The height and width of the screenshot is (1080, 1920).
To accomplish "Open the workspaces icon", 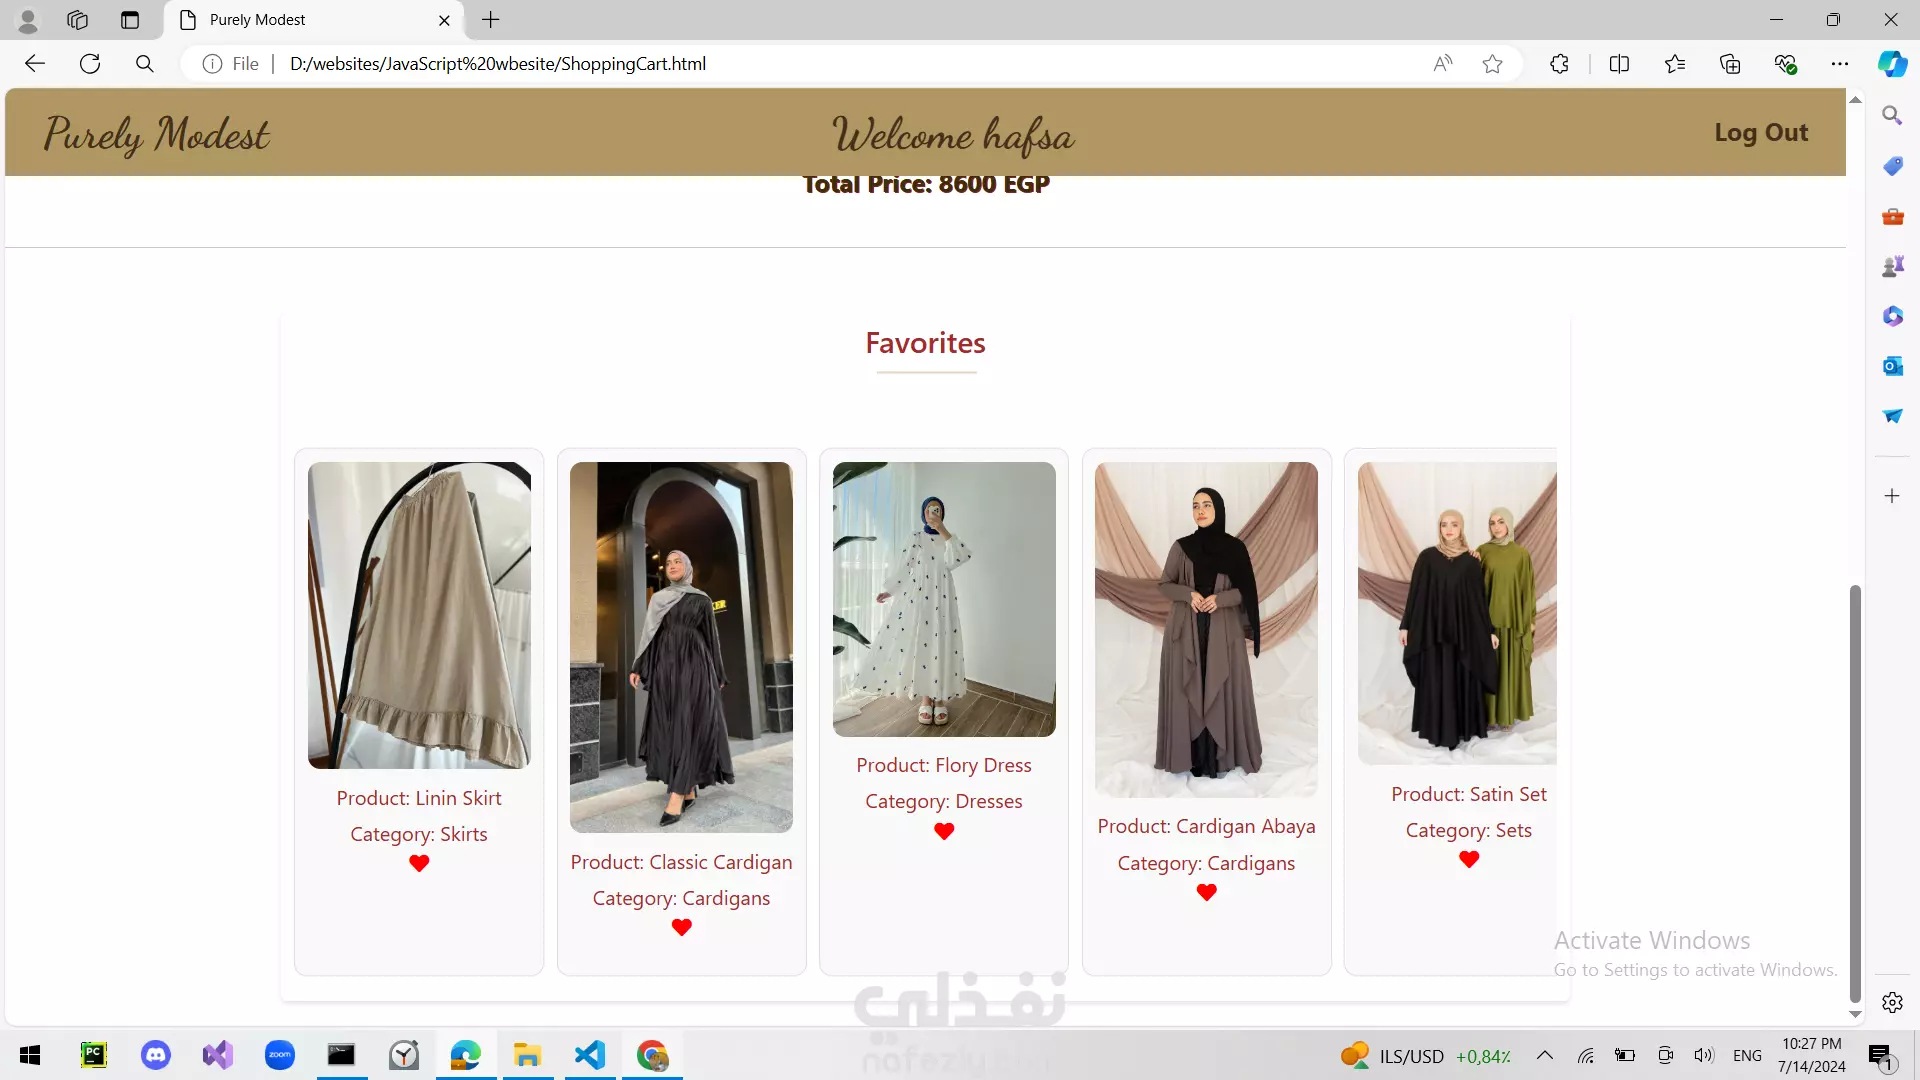I will pos(78,20).
